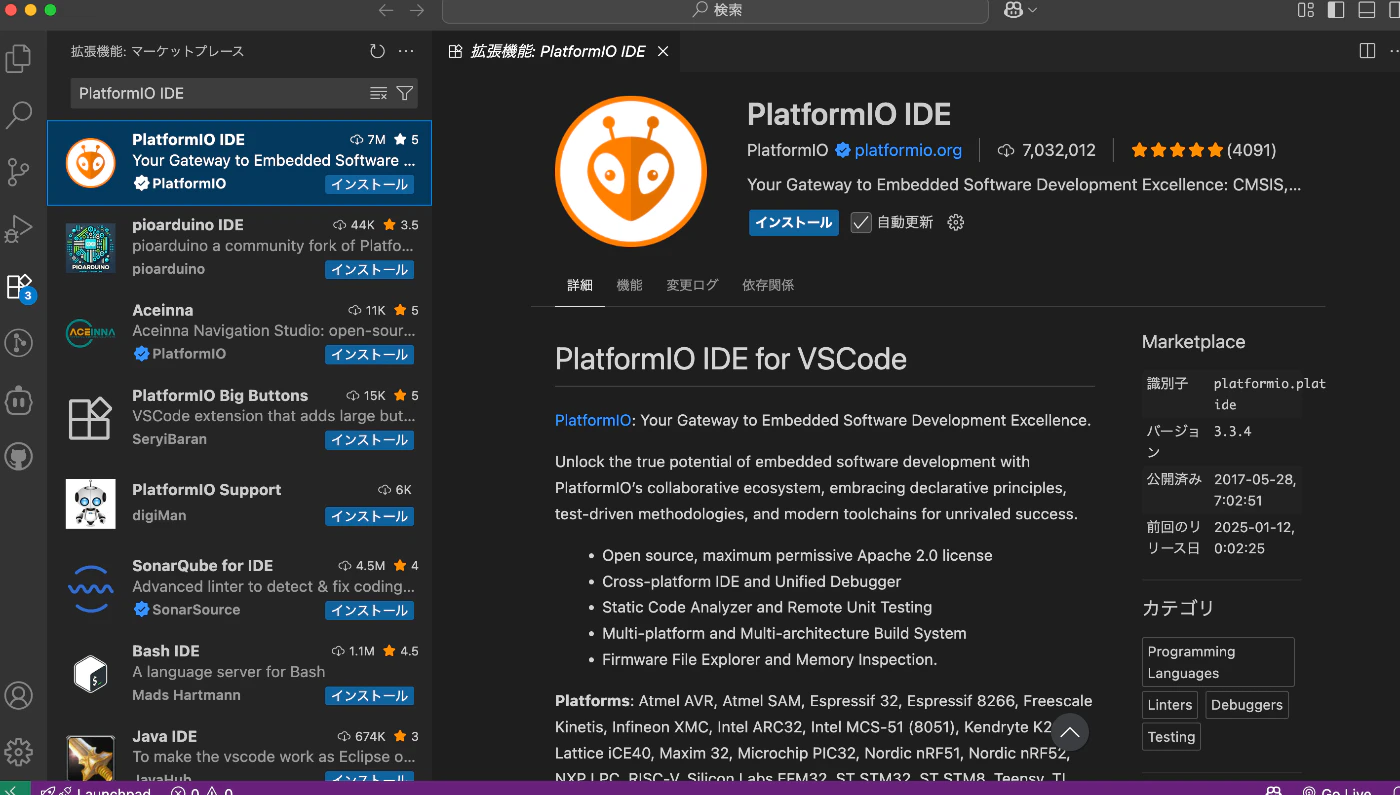Install the PlatformIO Support extension
This screenshot has height=795, width=1400.
point(369,516)
